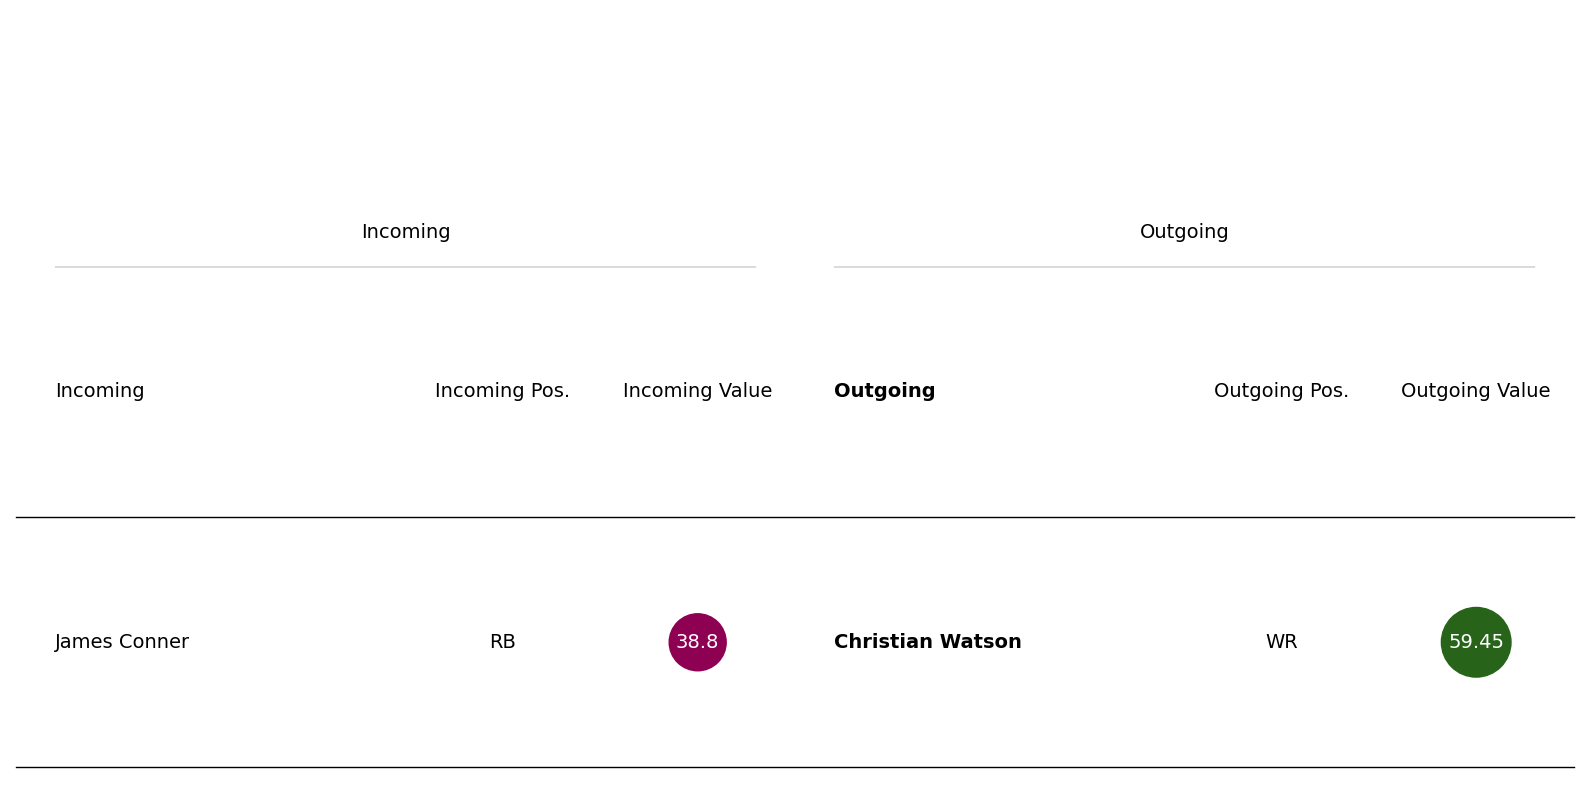The width and height of the screenshot is (1589, 790).
Task: Select the James Conner player name
Action: click(x=122, y=642)
